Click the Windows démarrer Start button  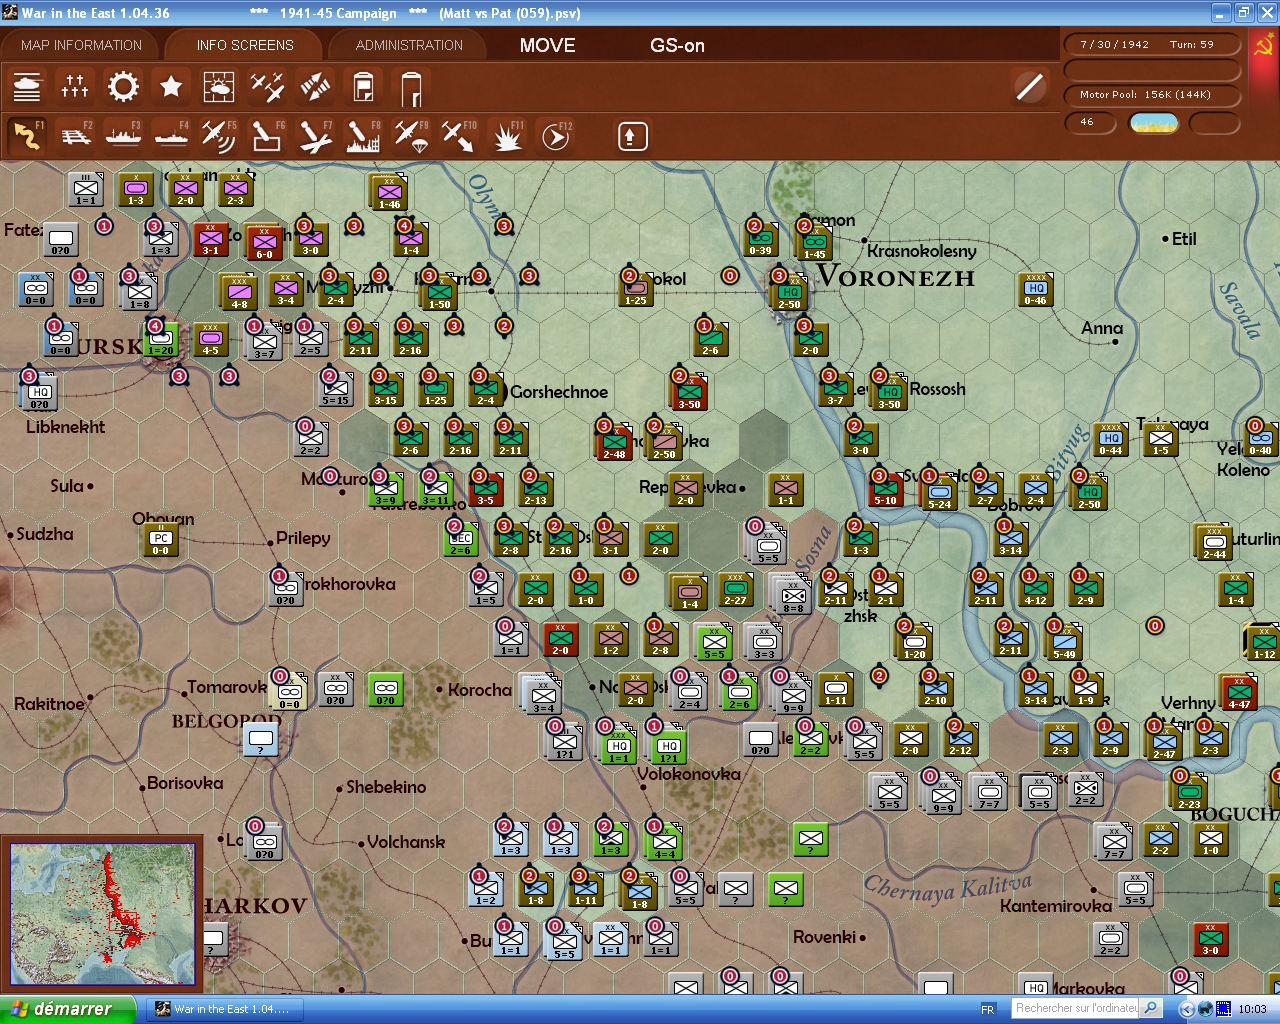(67, 1009)
